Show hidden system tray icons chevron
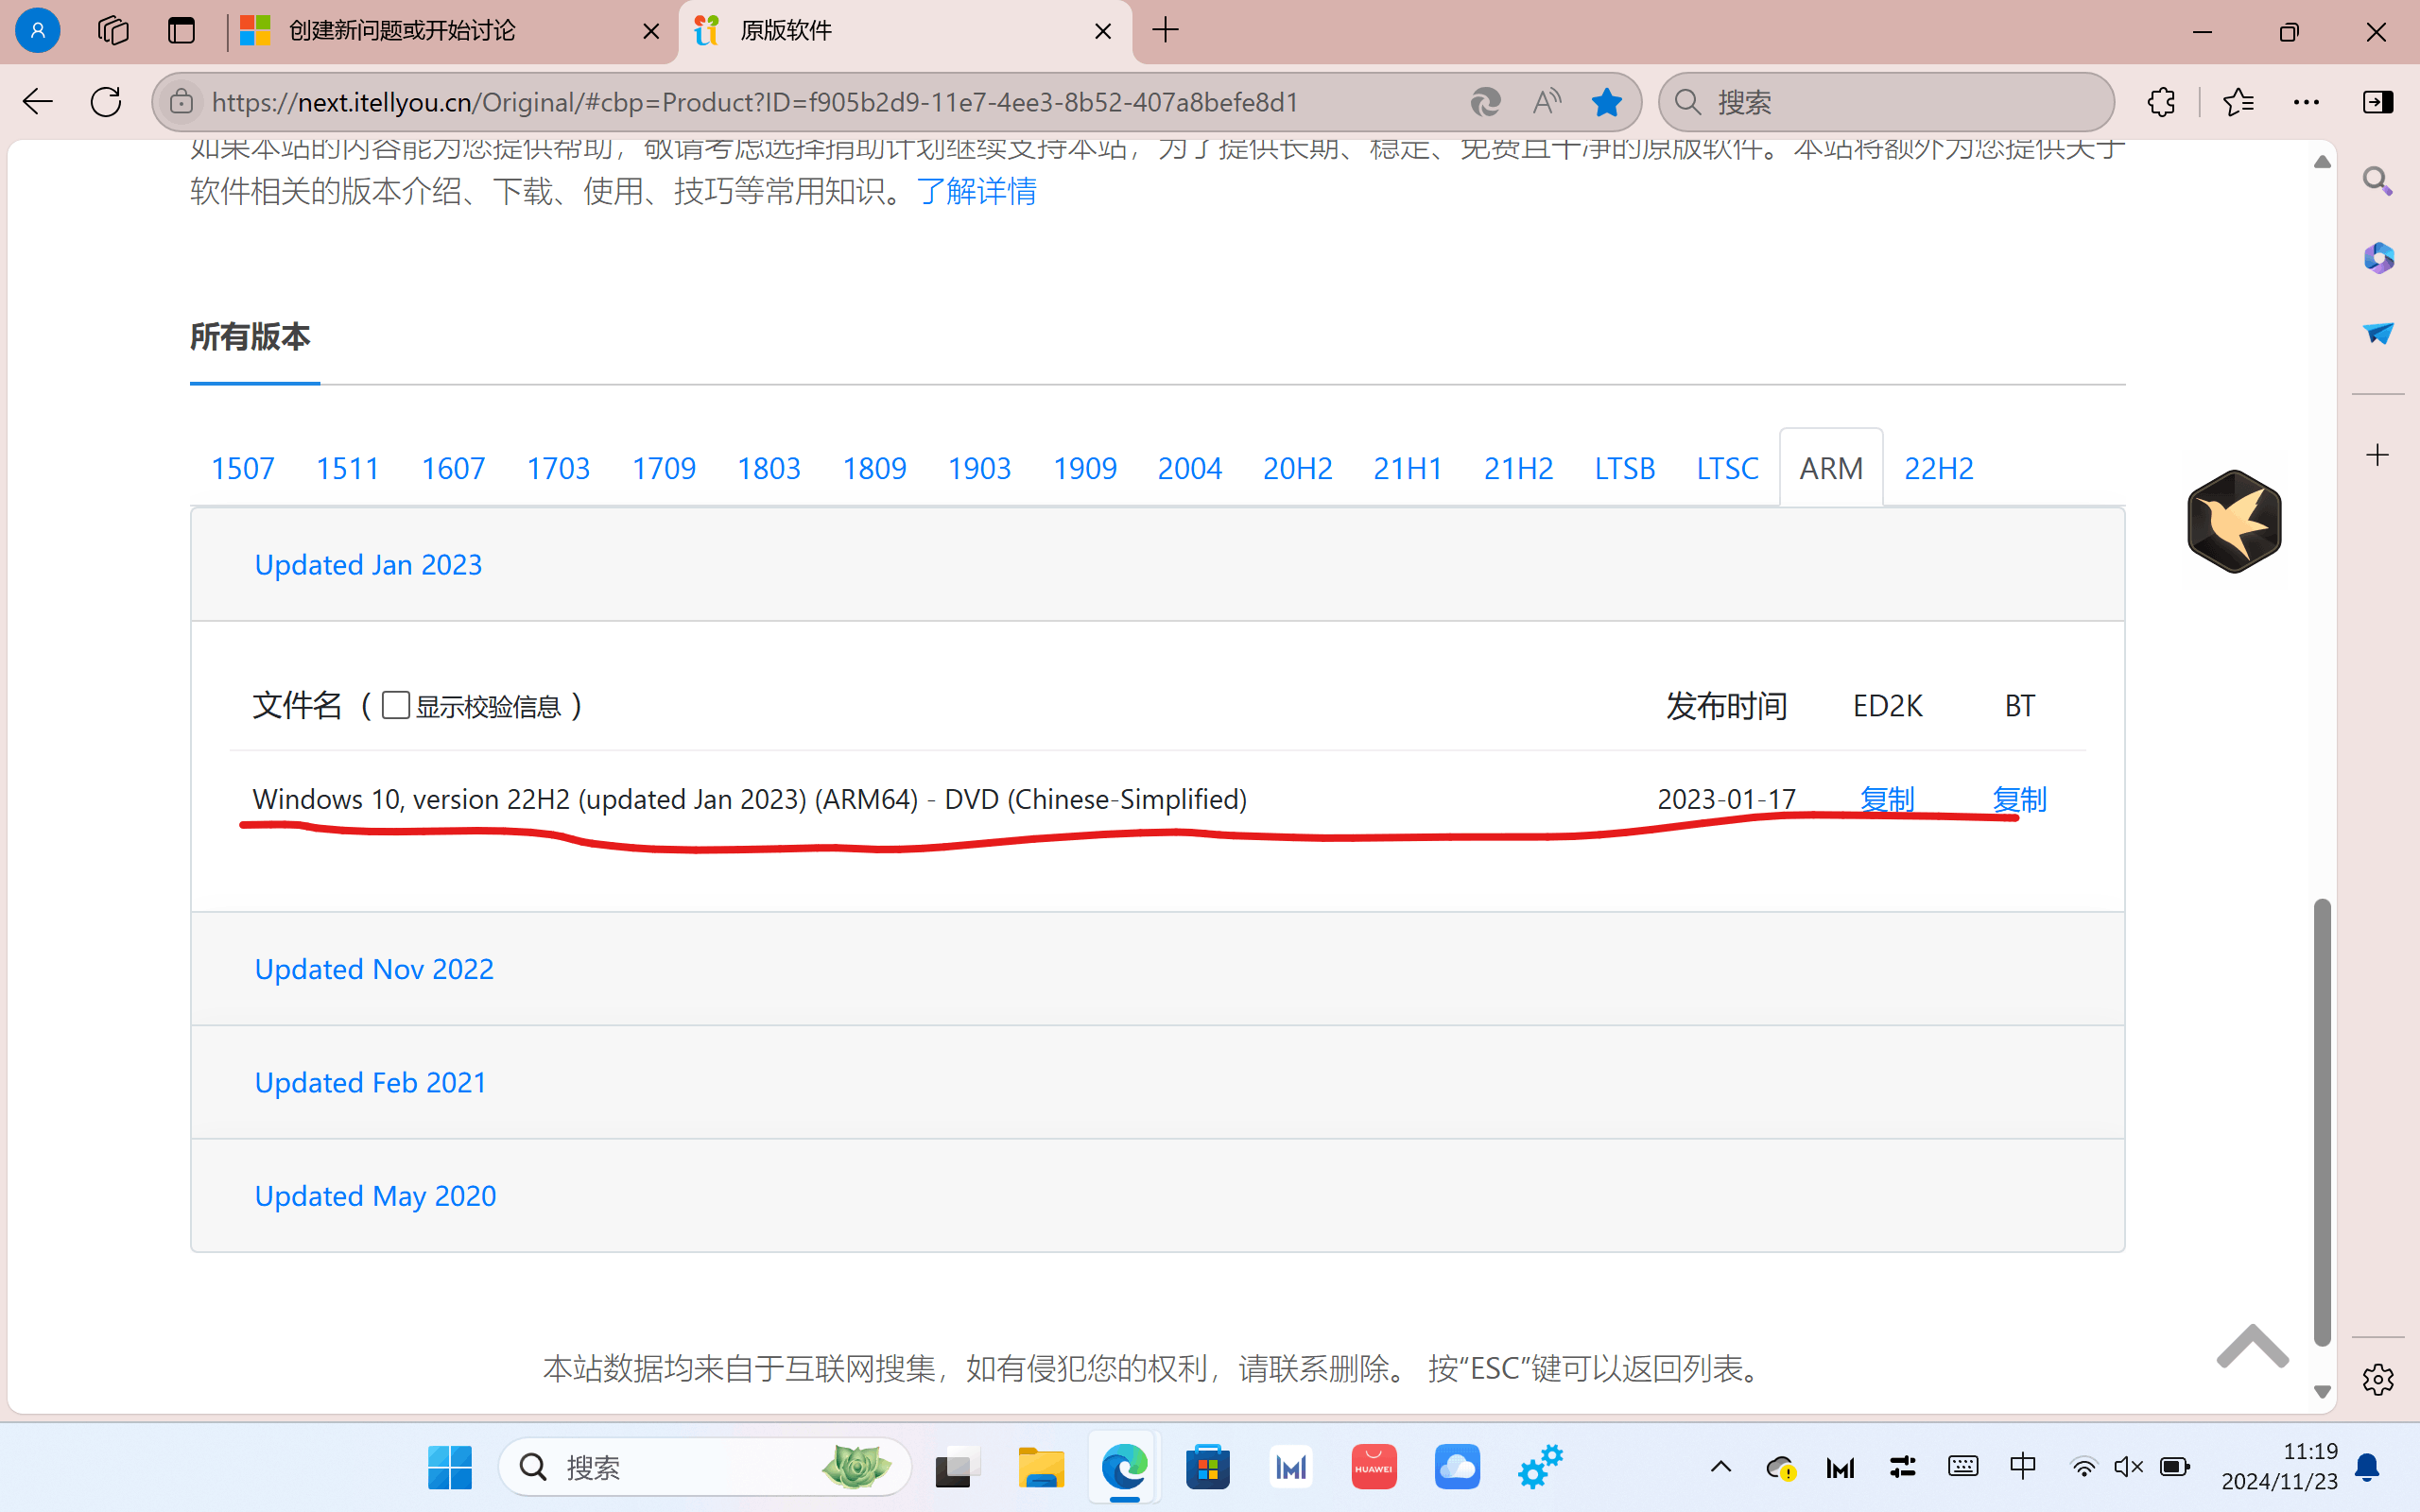This screenshot has width=2420, height=1512. 1720,1467
